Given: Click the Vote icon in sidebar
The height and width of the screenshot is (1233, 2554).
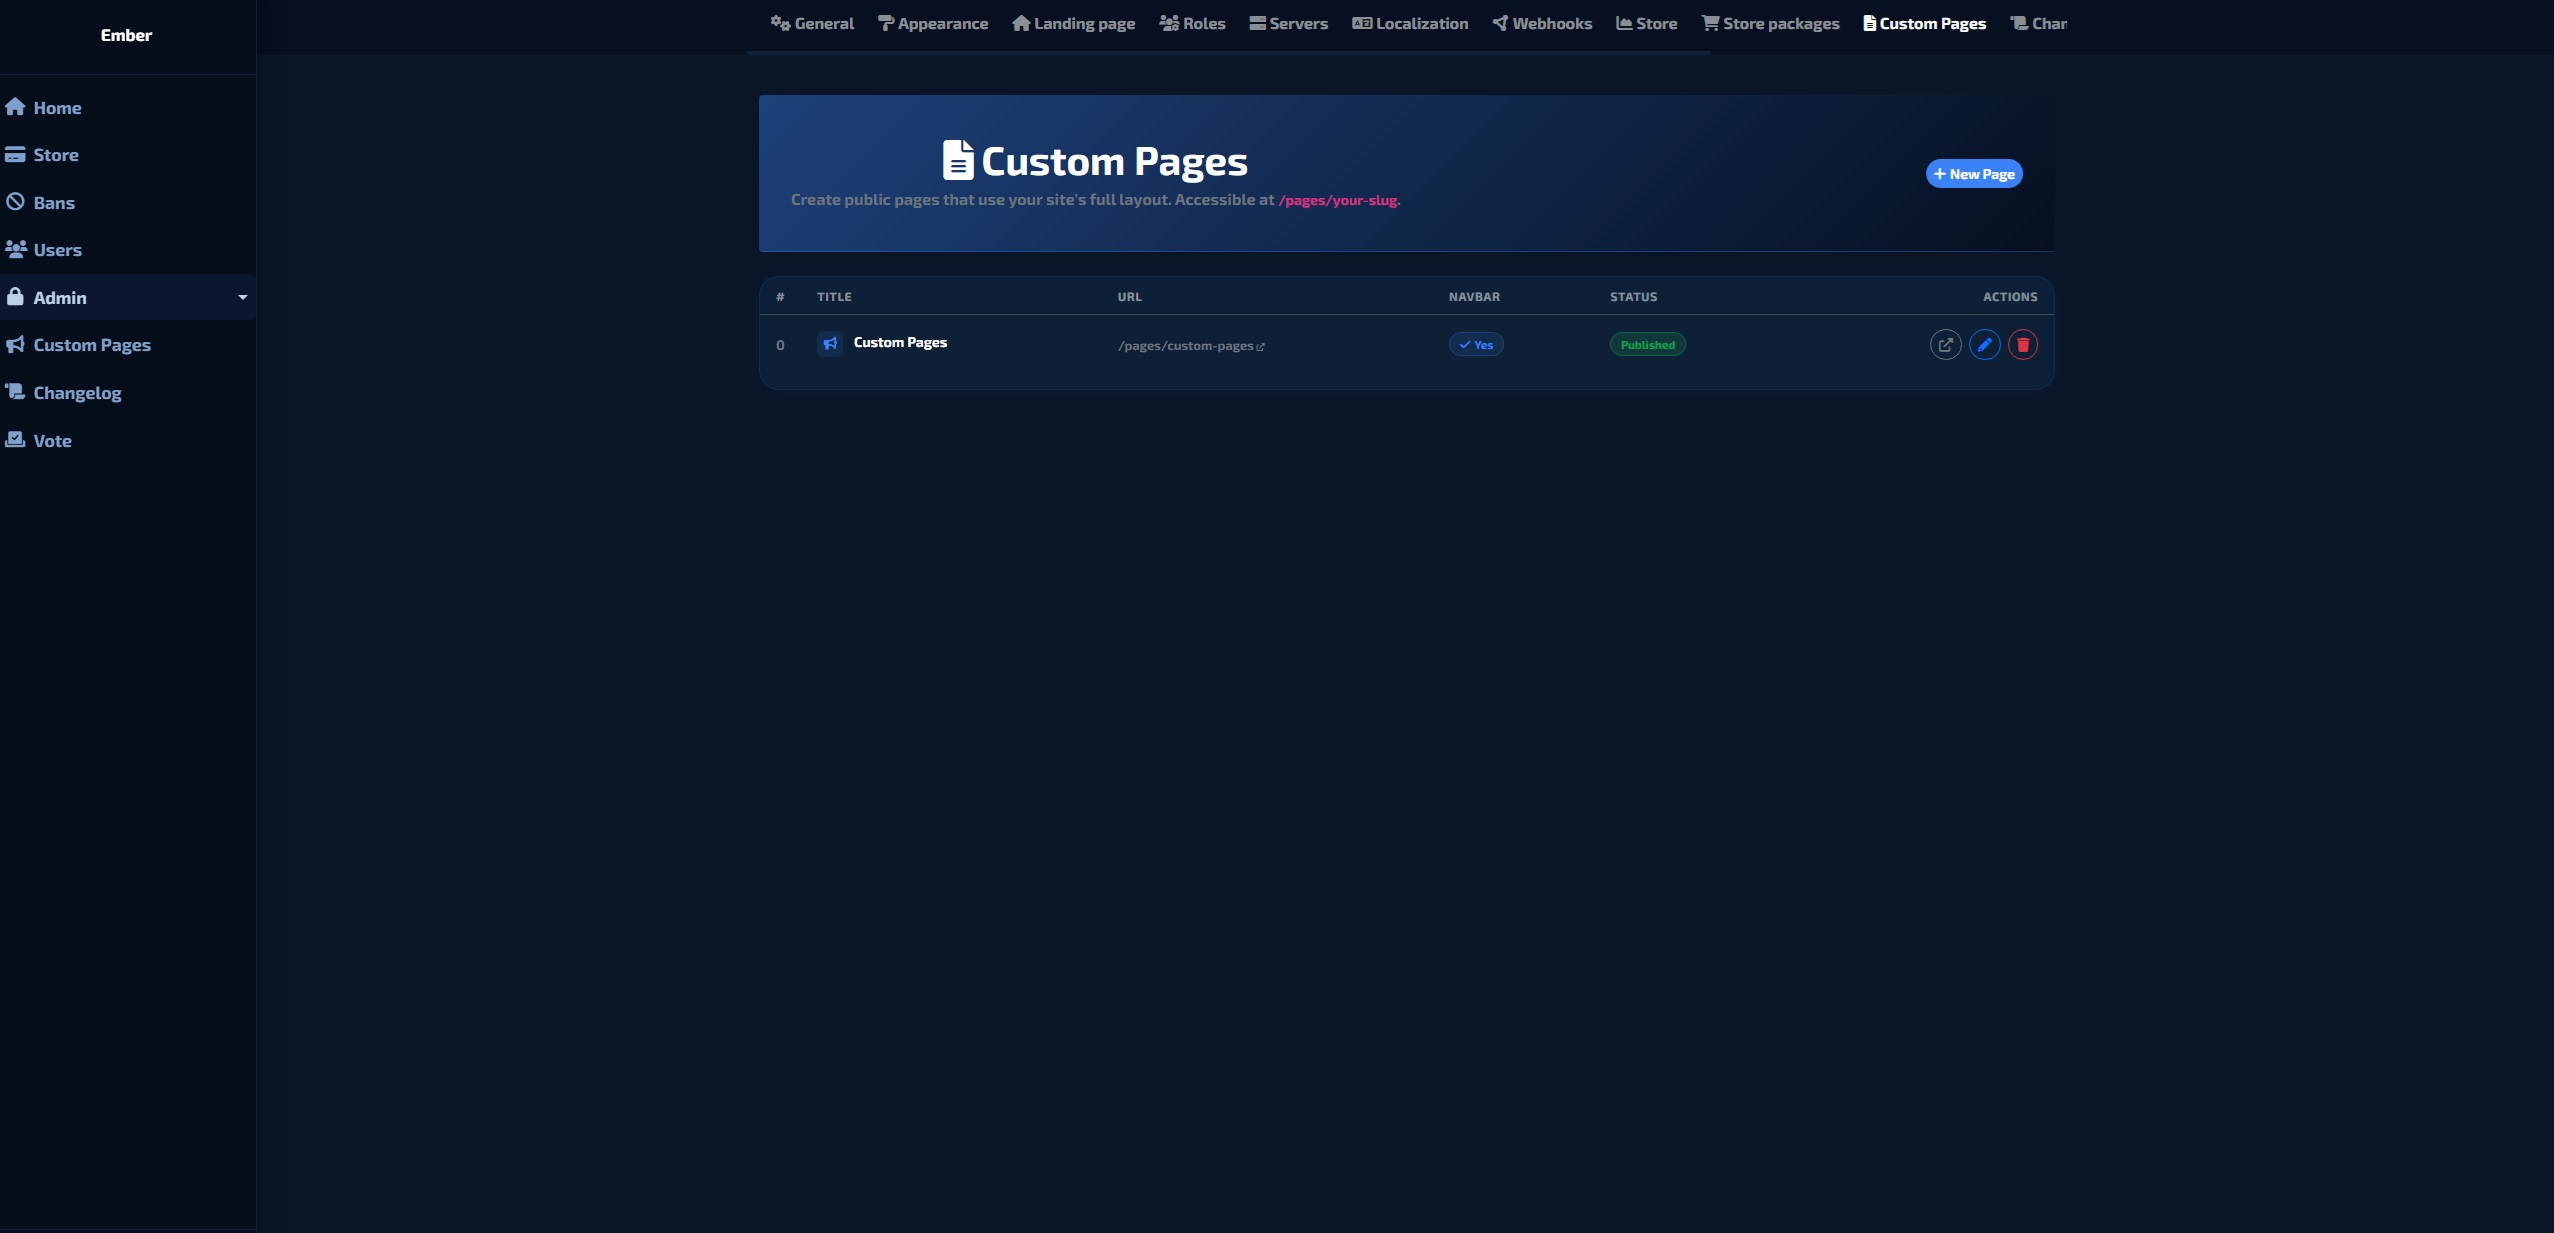Looking at the screenshot, I should click(15, 440).
